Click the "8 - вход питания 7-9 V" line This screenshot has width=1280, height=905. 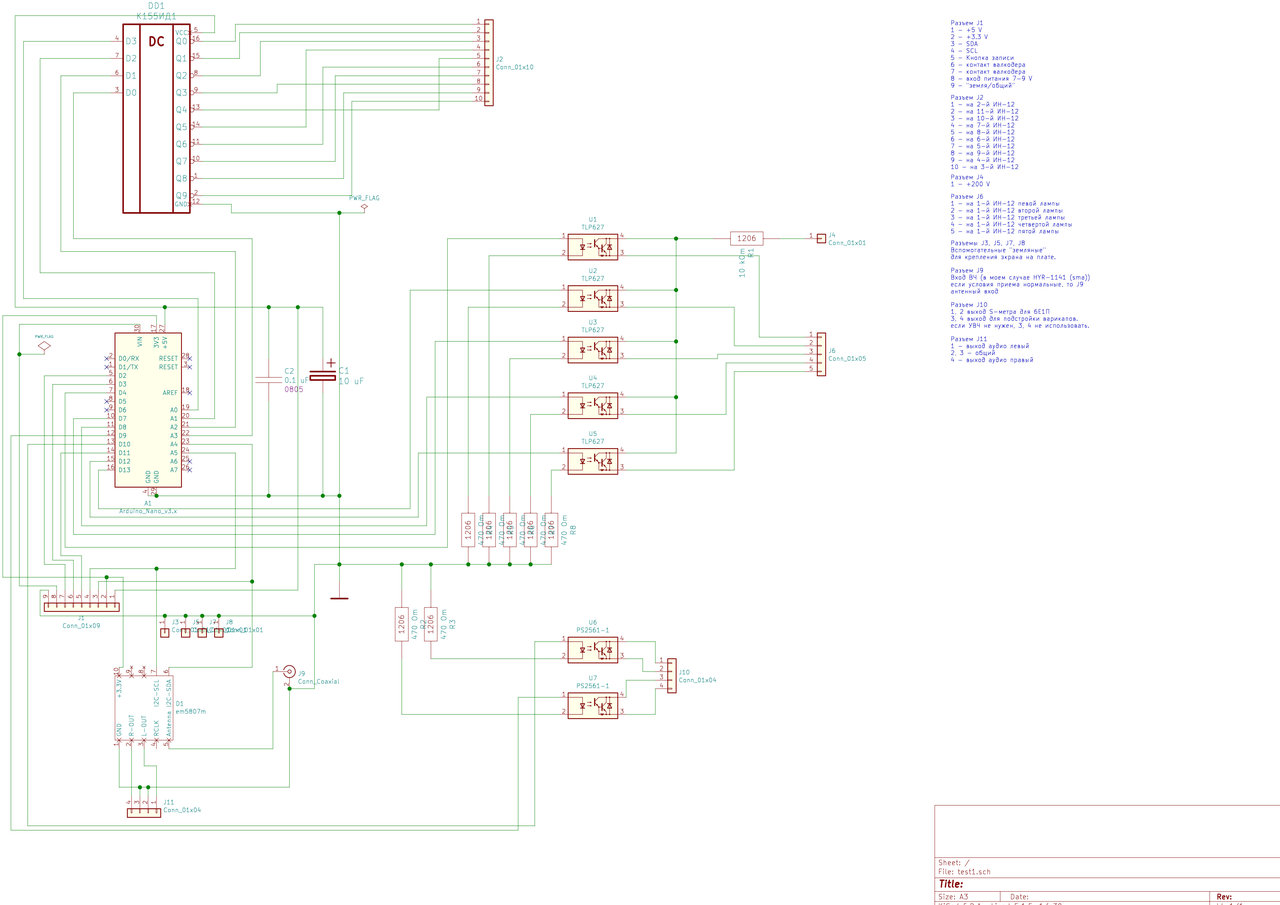[x=991, y=79]
